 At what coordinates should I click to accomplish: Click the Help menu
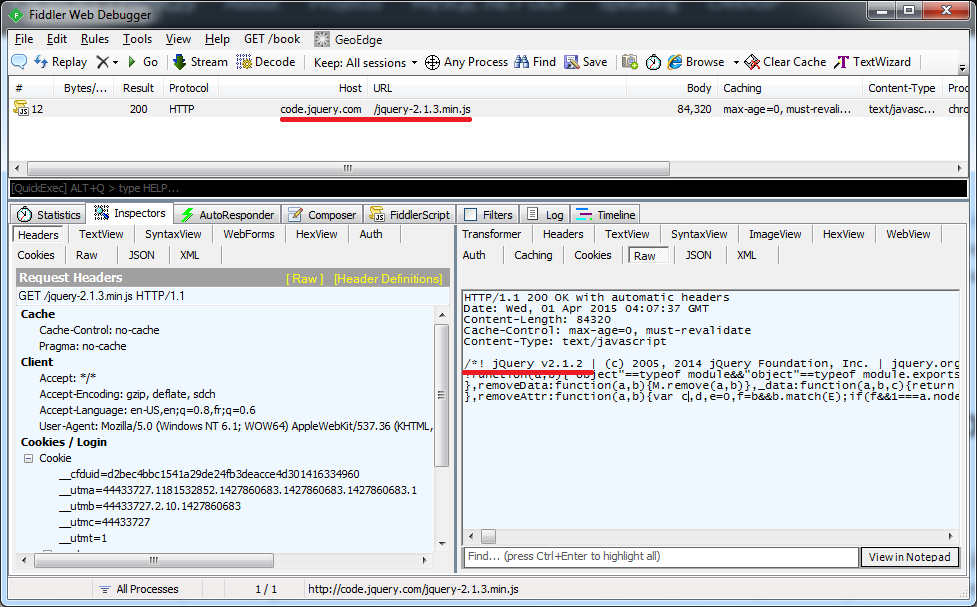[217, 39]
